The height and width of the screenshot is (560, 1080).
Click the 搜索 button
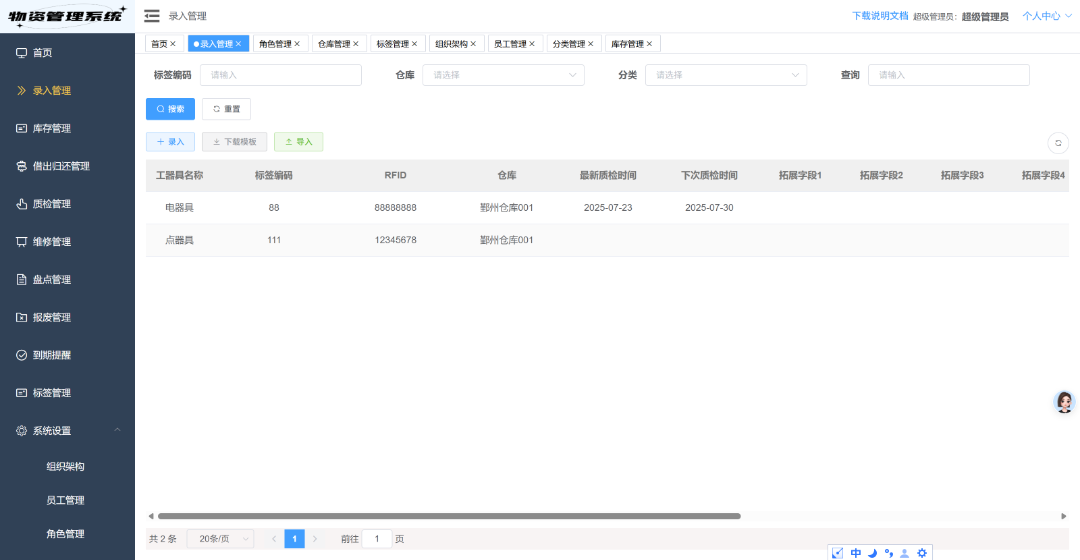point(170,109)
